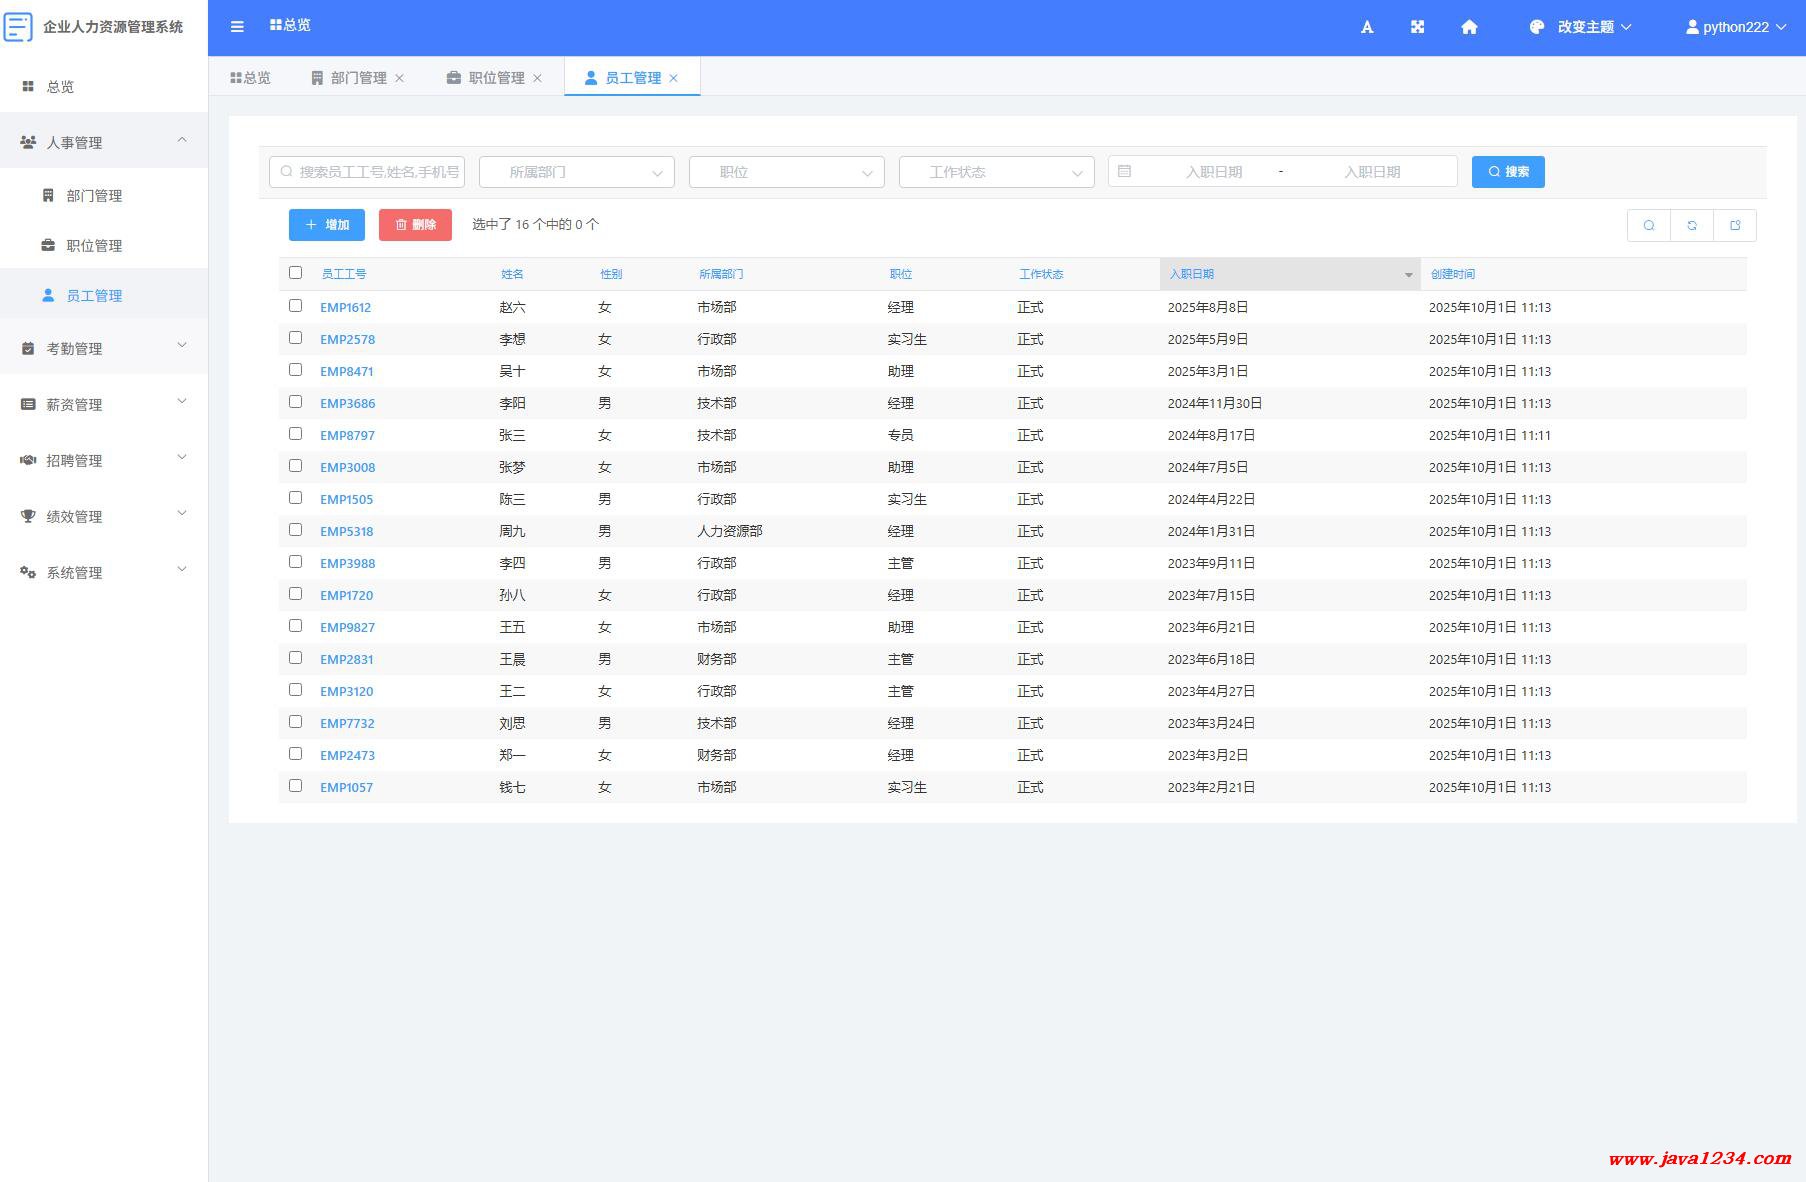Image resolution: width=1806 pixels, height=1182 pixels.
Task: Expand the 考勤管理 sidebar menu
Action: click(x=104, y=348)
